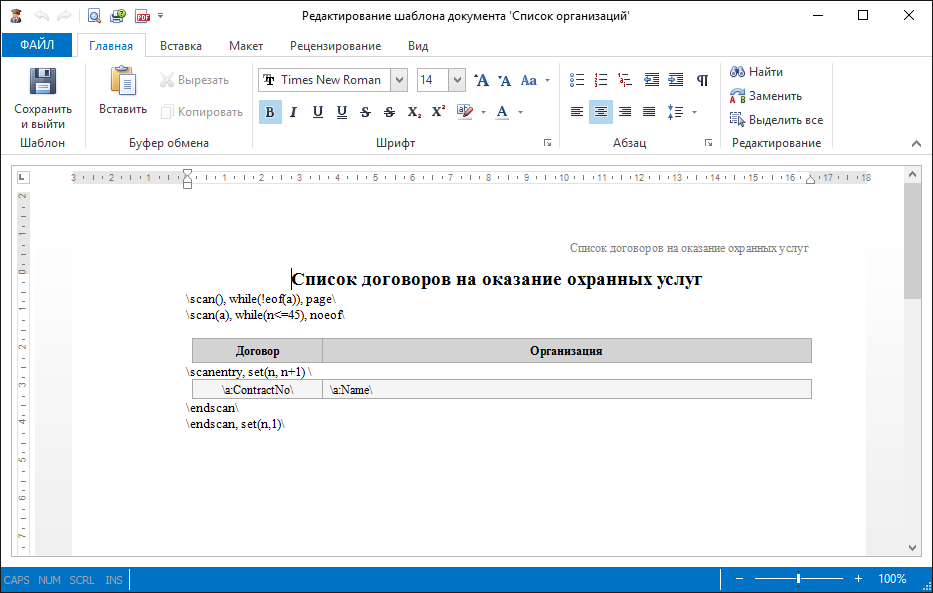Toggle double strikethrough formatting
This screenshot has width=933, height=593.
coord(389,112)
